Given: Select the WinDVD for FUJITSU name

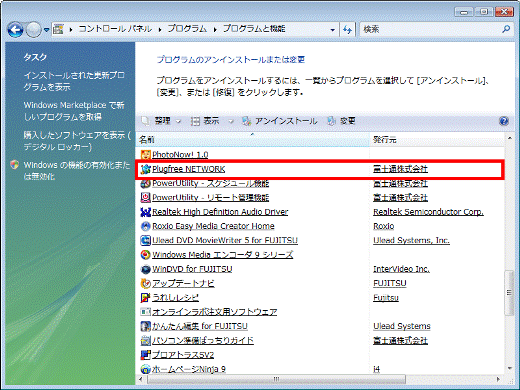Looking at the screenshot, I should (192, 269).
